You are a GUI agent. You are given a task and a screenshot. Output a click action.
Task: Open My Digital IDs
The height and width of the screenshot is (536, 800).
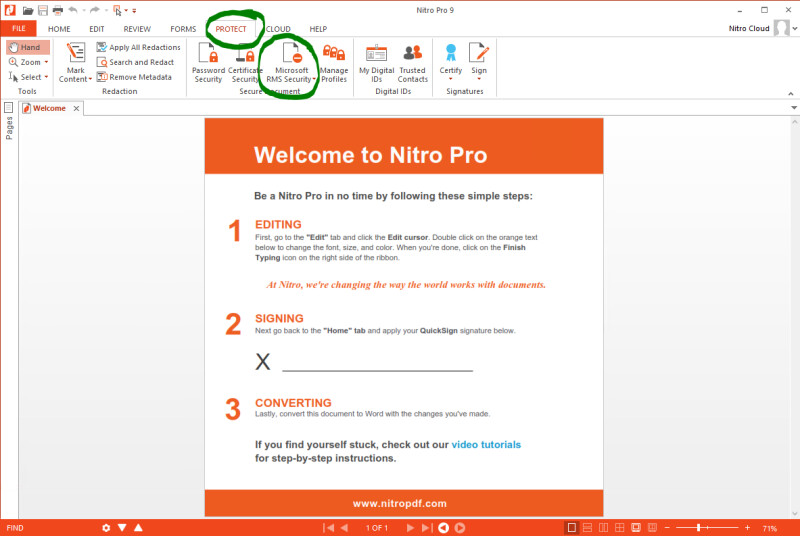click(377, 62)
